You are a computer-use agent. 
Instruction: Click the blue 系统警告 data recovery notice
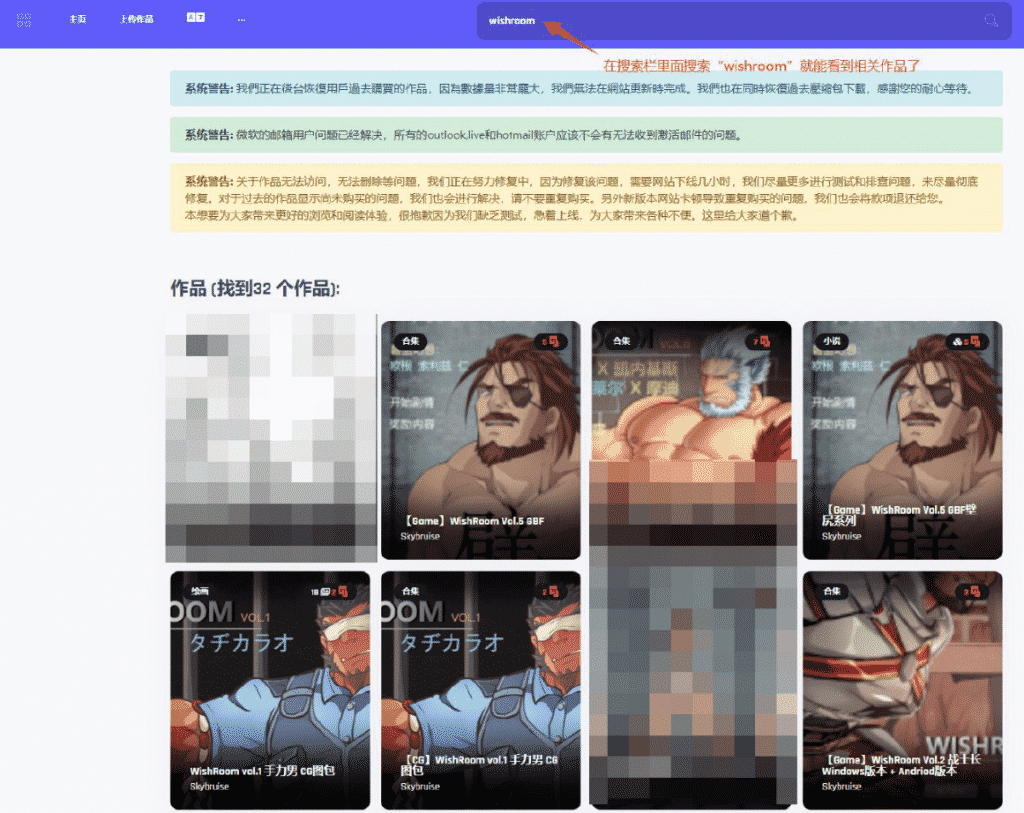pos(586,88)
